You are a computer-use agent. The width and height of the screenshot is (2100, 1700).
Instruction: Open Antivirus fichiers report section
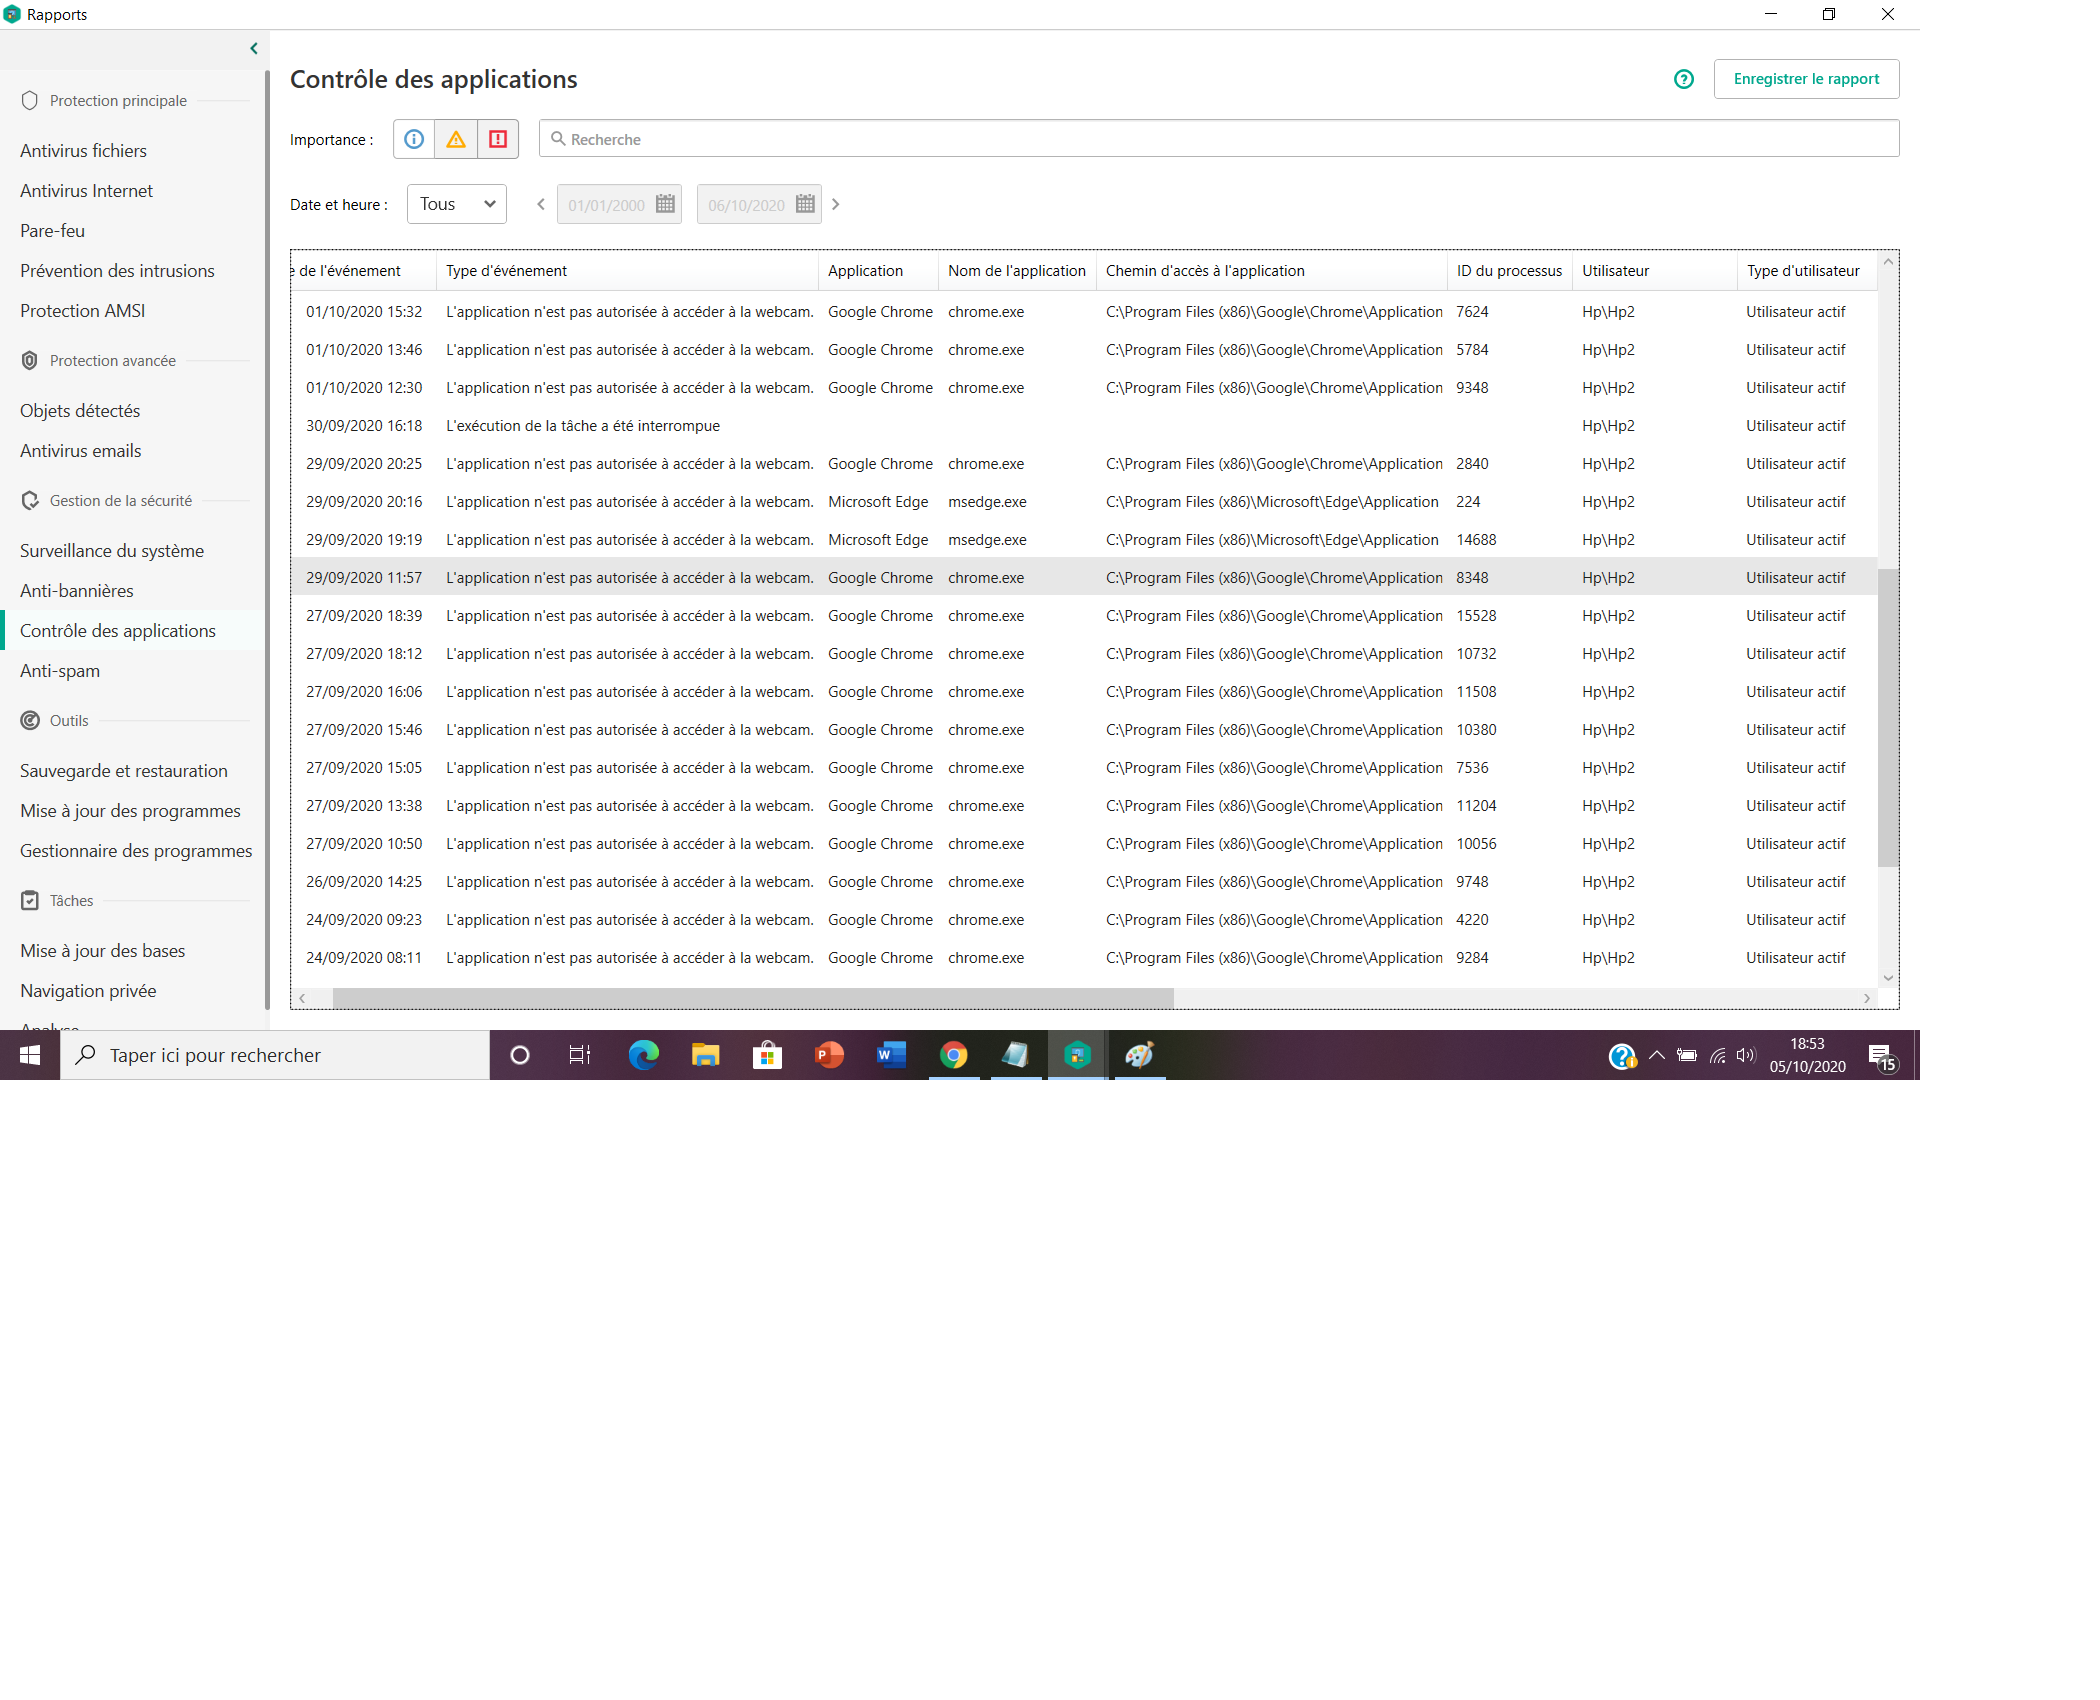coord(83,151)
